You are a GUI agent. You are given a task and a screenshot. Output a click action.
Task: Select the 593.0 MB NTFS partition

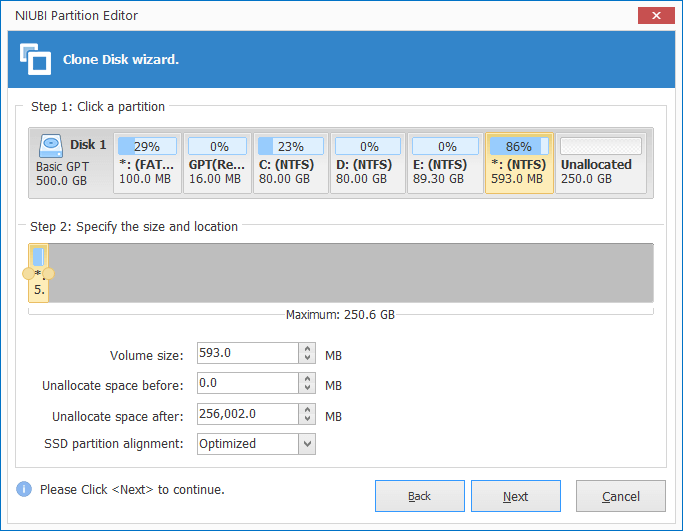(519, 162)
